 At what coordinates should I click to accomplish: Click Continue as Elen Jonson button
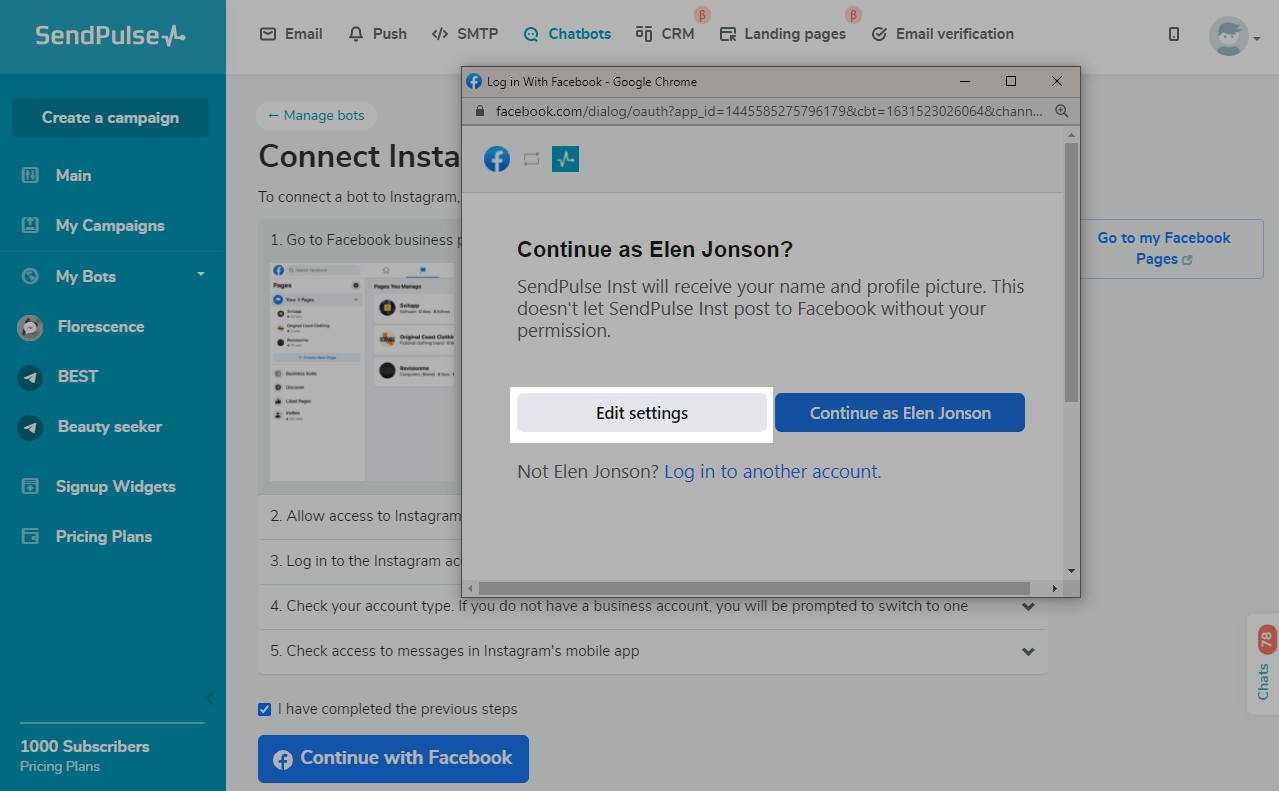pyautogui.click(x=900, y=412)
